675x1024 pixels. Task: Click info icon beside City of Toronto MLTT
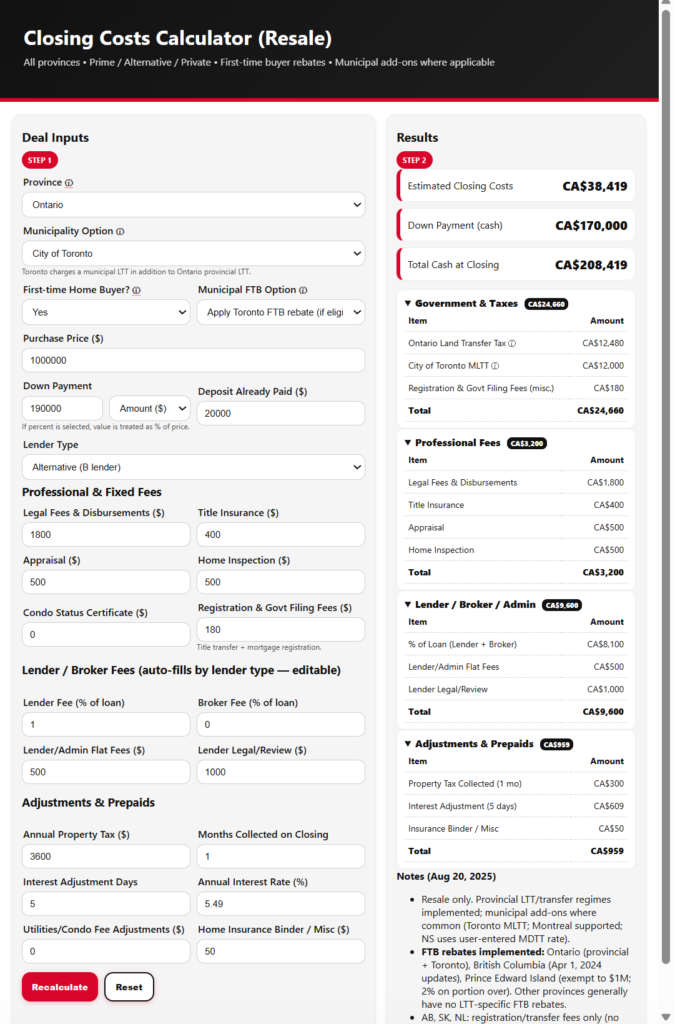point(495,366)
